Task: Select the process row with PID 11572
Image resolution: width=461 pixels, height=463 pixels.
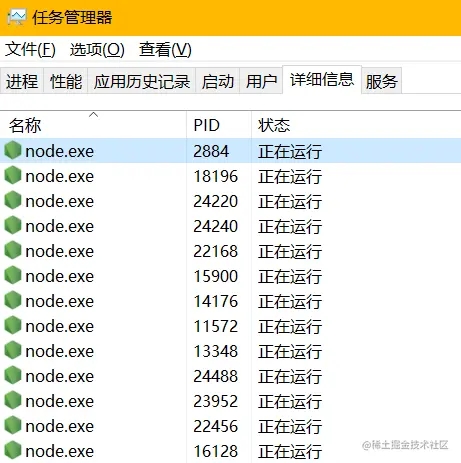Action: 230,326
